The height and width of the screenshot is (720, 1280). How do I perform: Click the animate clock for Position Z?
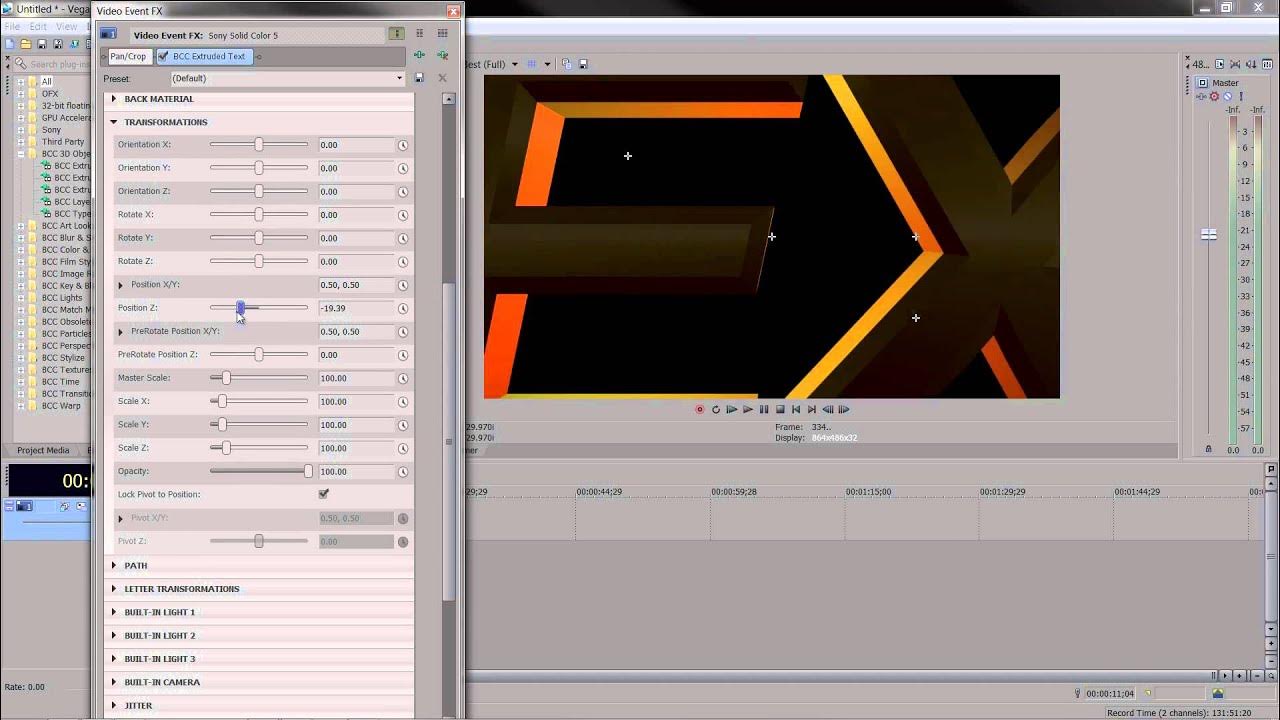coord(403,308)
